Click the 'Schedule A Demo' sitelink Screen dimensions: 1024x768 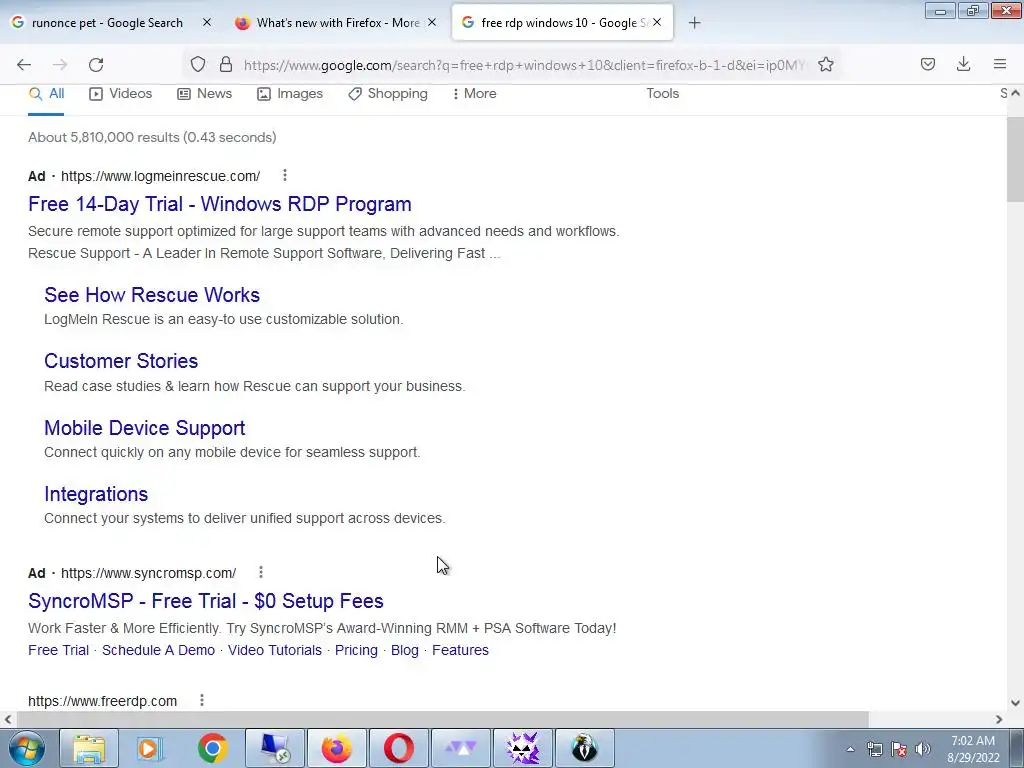[x=158, y=650]
